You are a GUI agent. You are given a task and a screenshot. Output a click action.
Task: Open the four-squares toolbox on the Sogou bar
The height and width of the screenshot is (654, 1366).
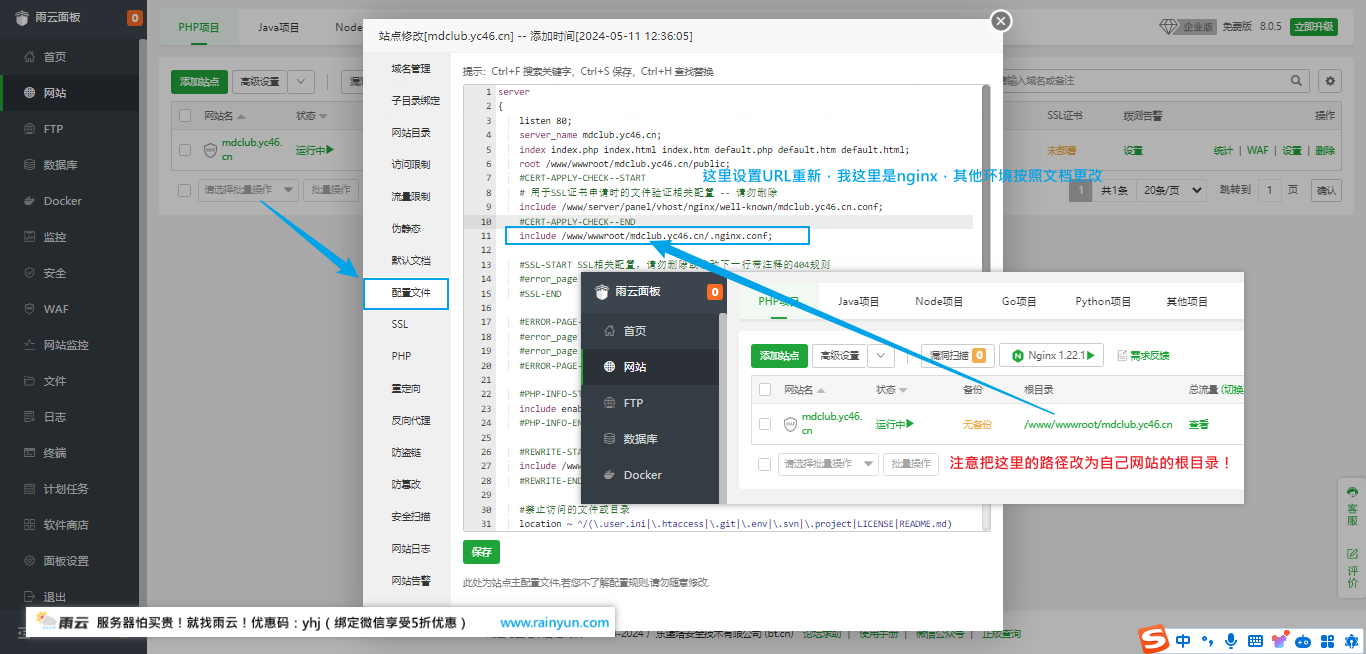(1327, 640)
